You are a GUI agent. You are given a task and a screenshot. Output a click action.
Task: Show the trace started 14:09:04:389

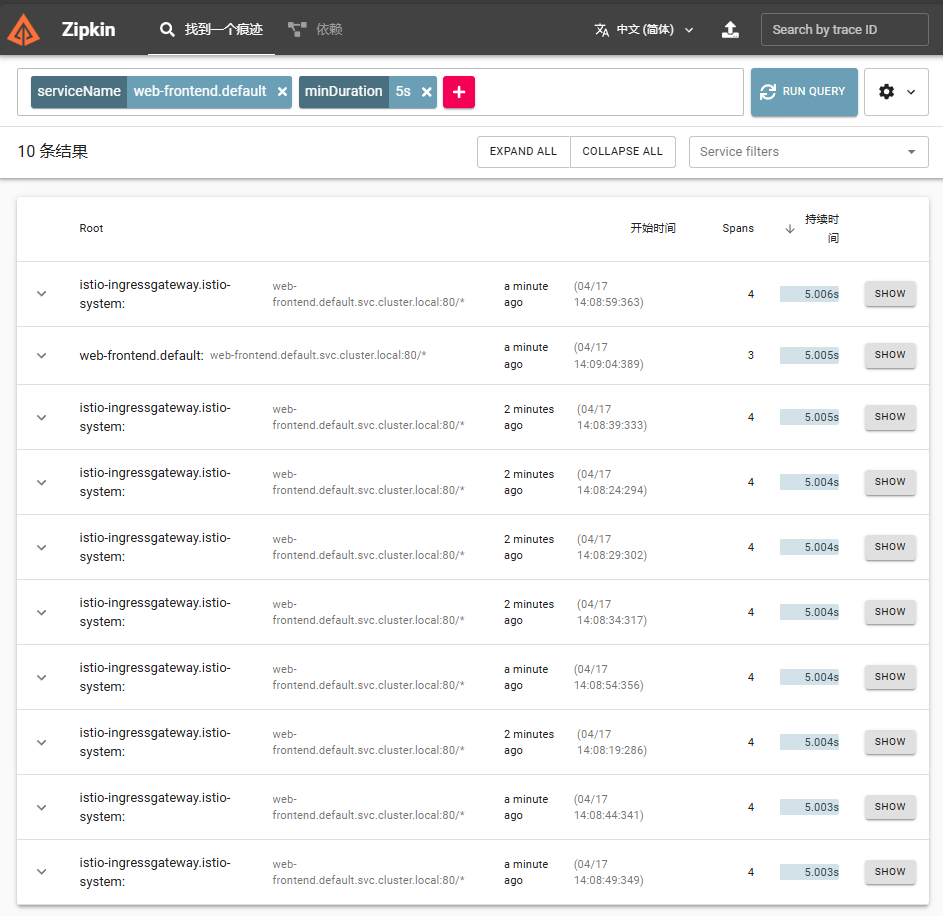coord(890,355)
